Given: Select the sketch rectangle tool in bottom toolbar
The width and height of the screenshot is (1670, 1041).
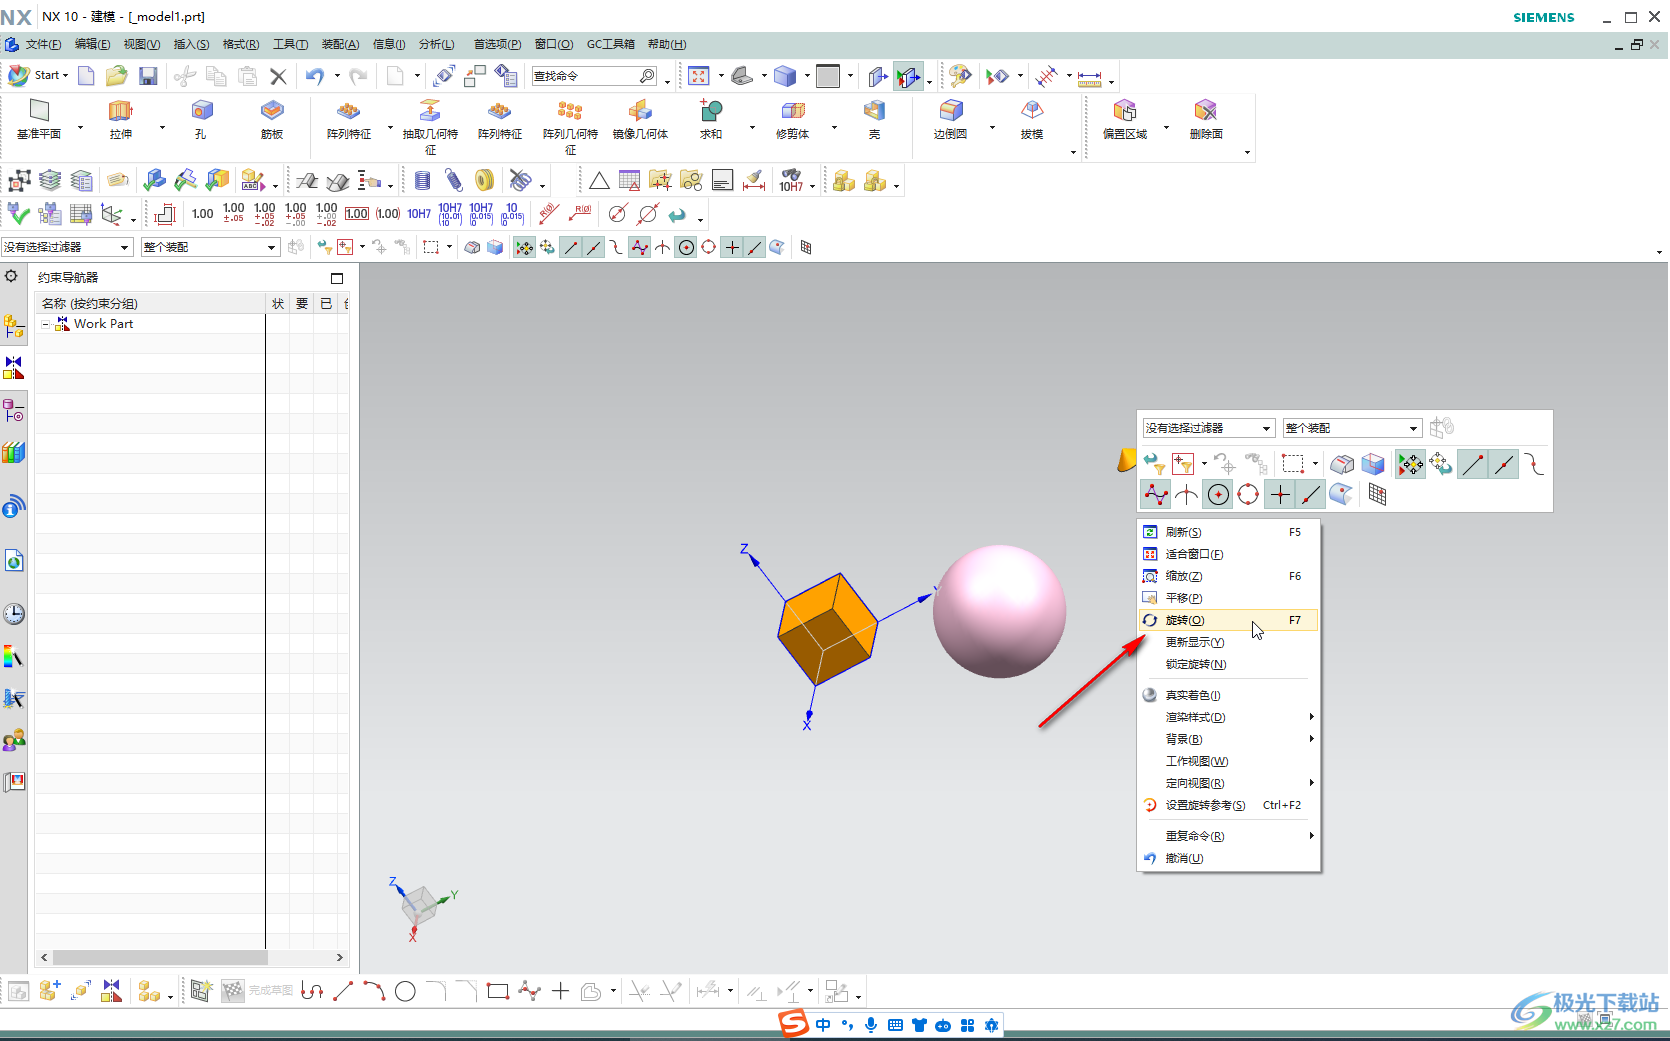Looking at the screenshot, I should 497,991.
